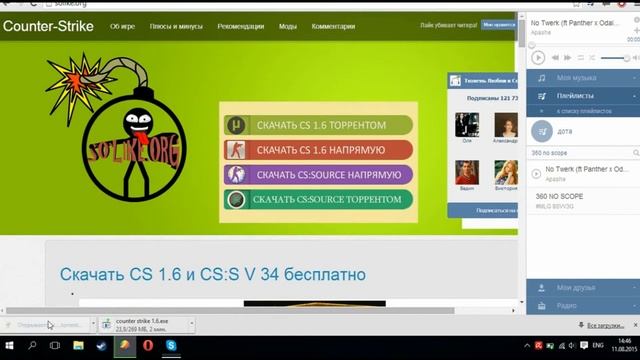Open 'Моя музыка' section in player
Screen dimensions: 640x360
coord(583,78)
